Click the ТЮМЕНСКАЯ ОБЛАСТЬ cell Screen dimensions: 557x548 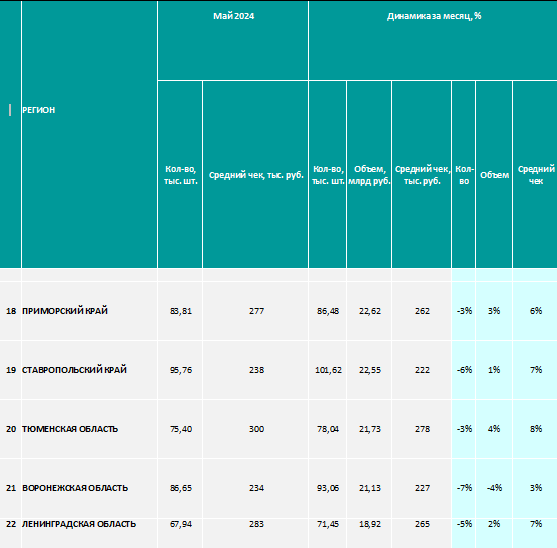point(89,429)
